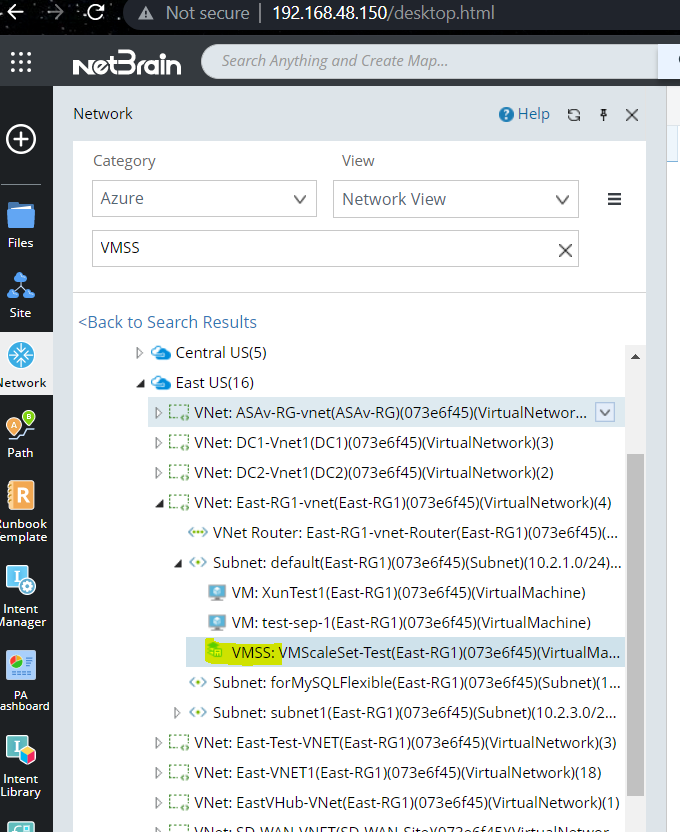The height and width of the screenshot is (832, 680).
Task: Click the Back to Search Results link
Action: tap(167, 322)
